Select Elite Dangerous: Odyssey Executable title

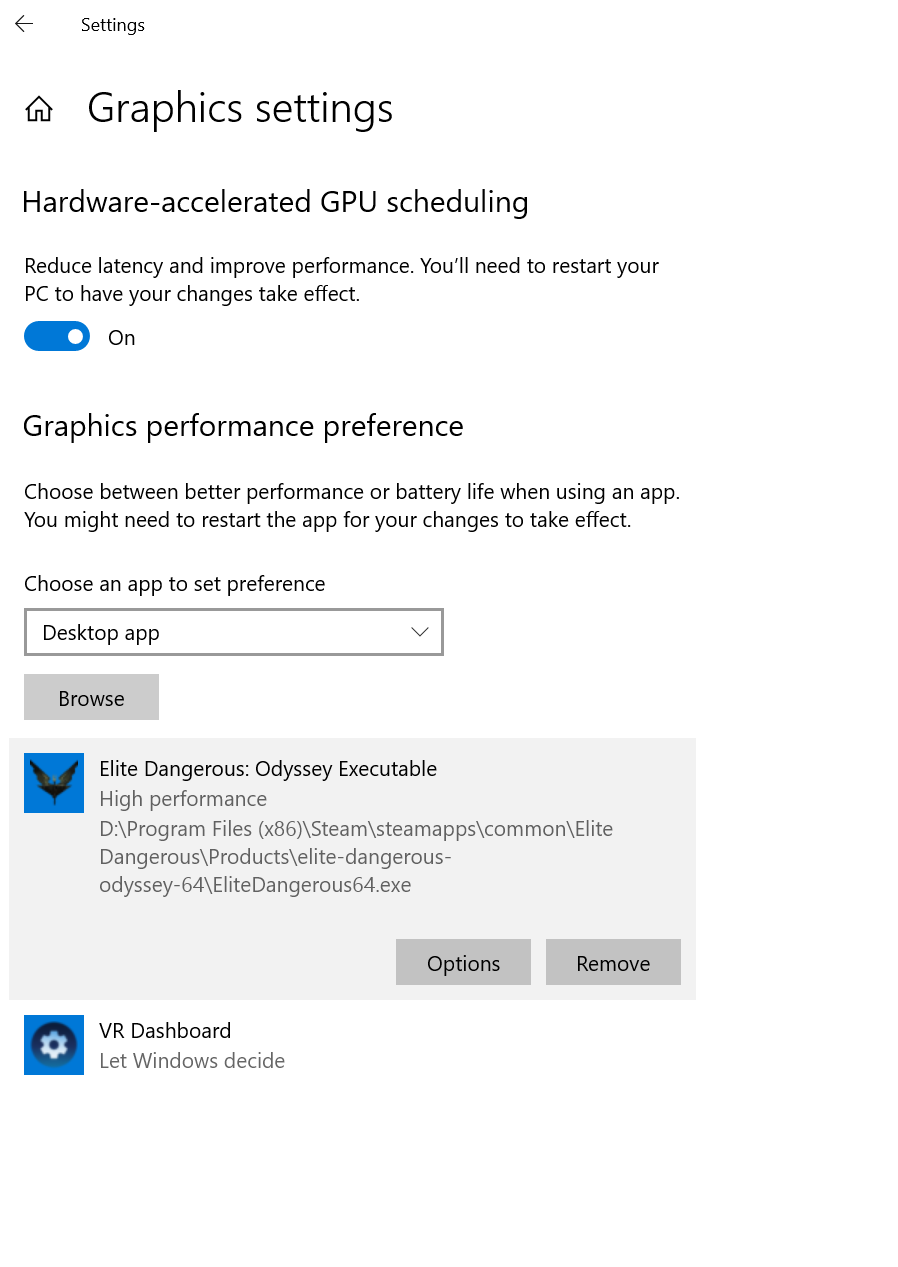pyautogui.click(x=268, y=769)
